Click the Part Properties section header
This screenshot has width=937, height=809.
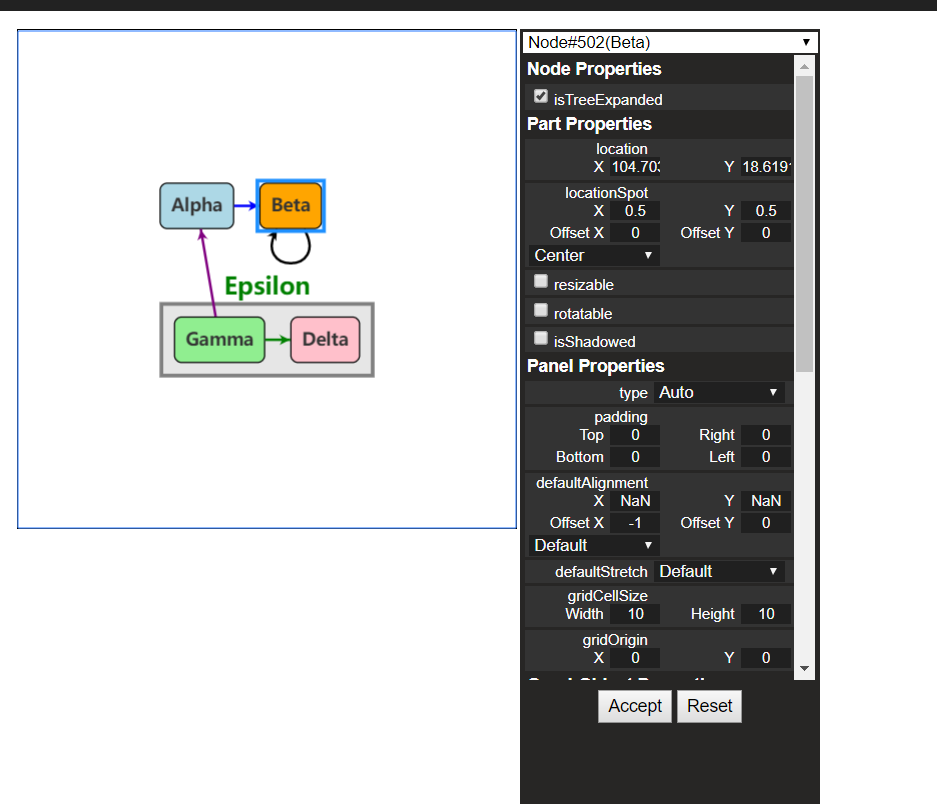pyautogui.click(x=589, y=124)
